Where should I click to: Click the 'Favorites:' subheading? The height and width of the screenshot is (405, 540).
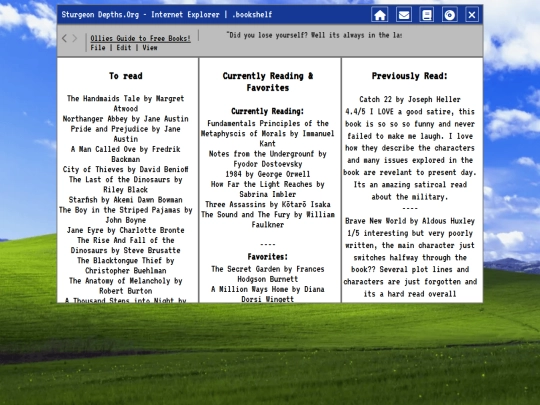(268, 257)
